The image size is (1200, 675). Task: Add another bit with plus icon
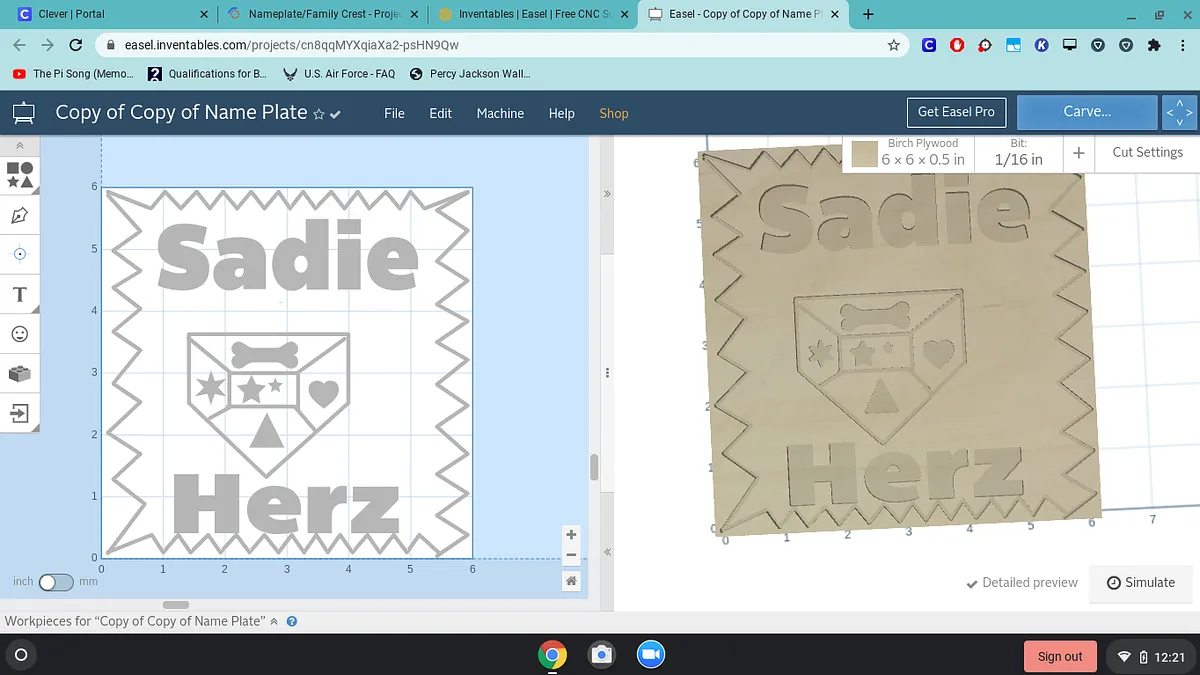click(1078, 153)
